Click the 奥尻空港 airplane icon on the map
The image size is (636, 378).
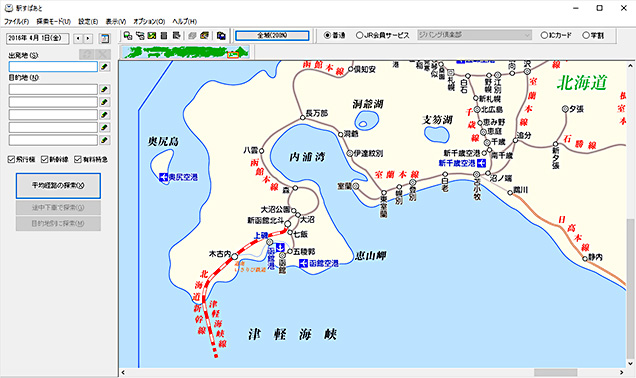163,177
